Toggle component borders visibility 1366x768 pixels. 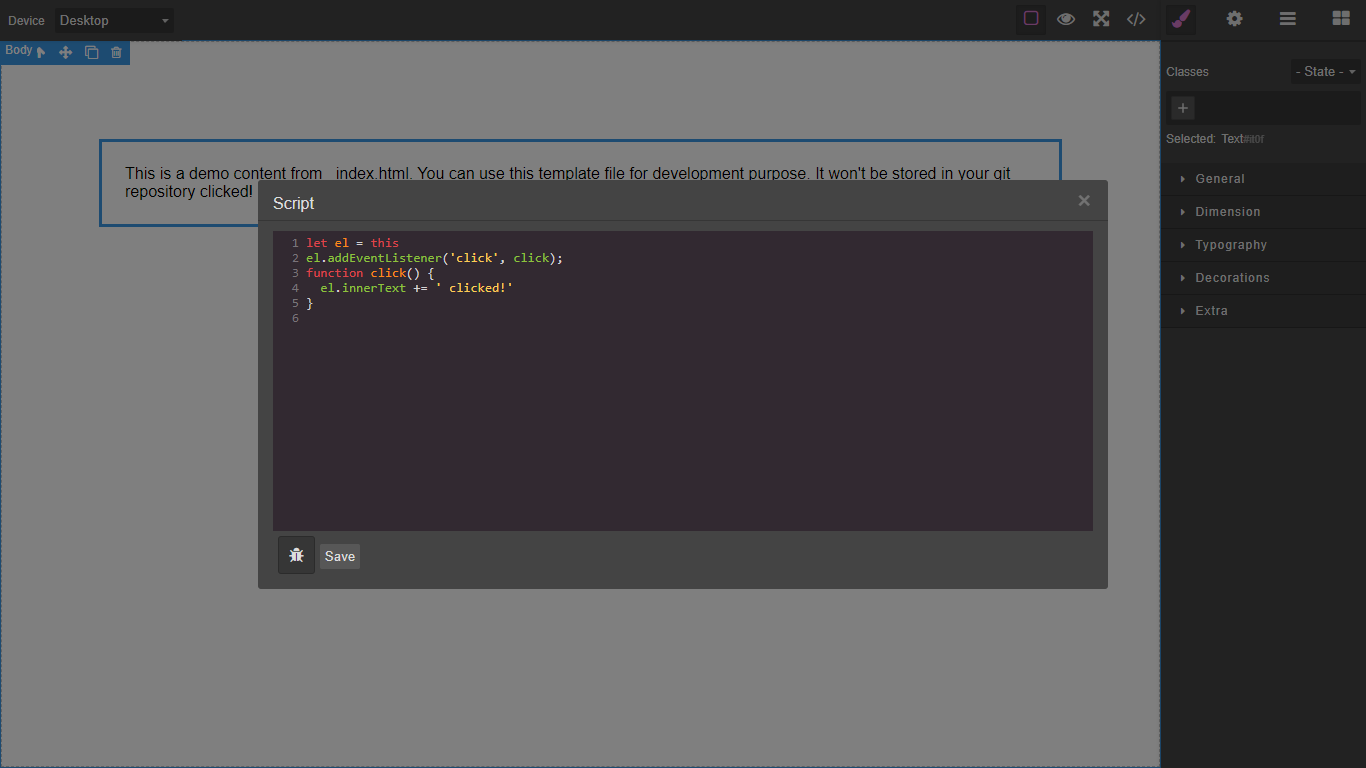(1030, 19)
